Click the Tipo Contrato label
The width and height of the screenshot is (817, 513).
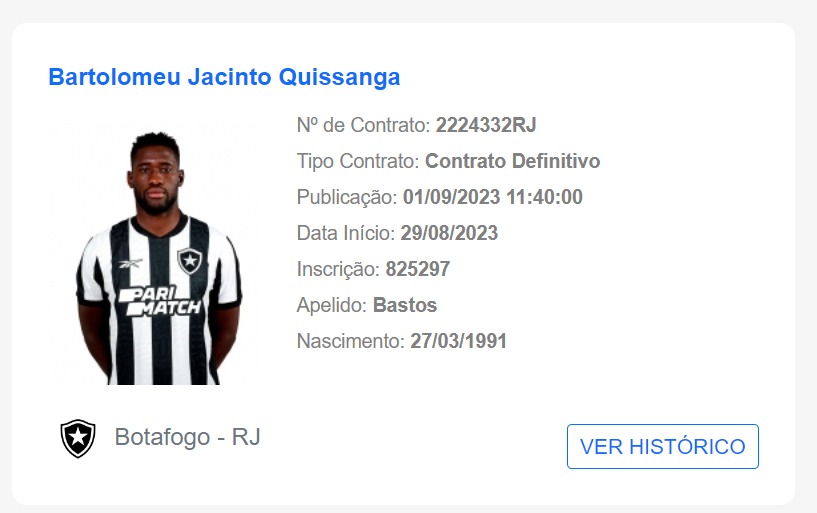[358, 161]
